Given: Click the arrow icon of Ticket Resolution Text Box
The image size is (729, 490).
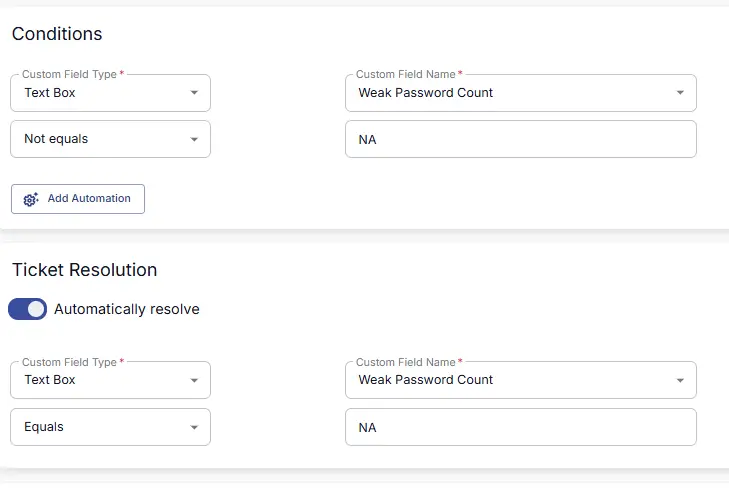Looking at the screenshot, I should tap(194, 380).
